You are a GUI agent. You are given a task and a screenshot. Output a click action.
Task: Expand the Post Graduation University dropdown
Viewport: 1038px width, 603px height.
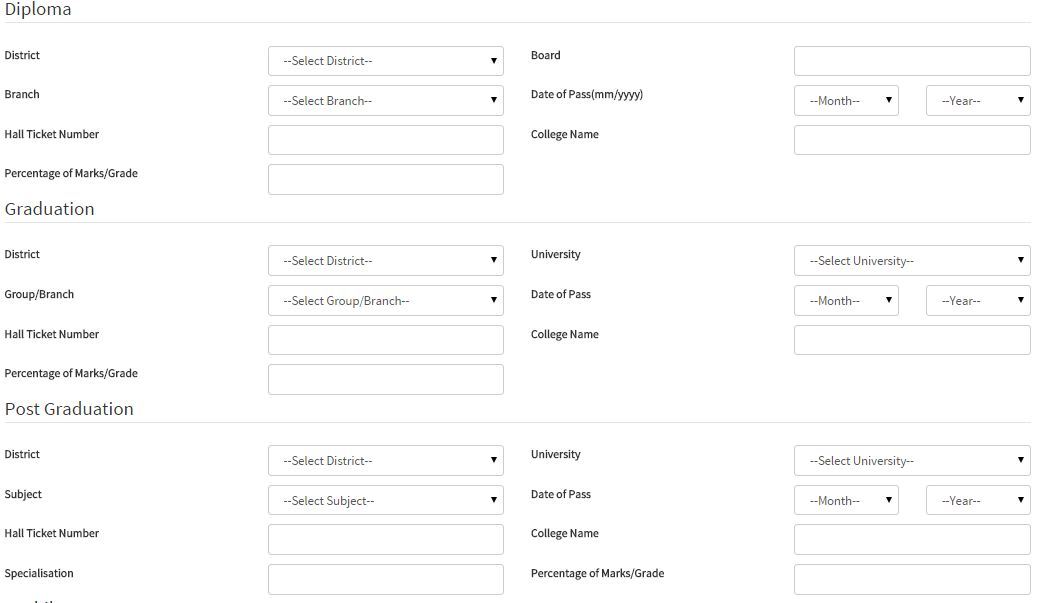click(x=911, y=461)
